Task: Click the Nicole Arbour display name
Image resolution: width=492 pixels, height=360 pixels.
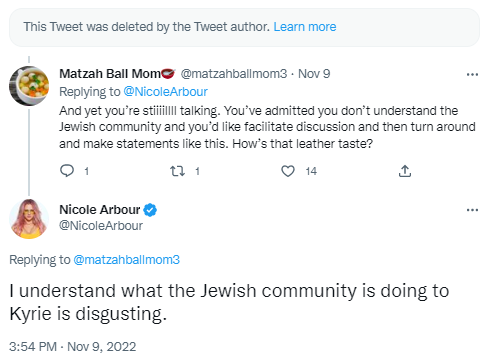Action: coord(100,210)
